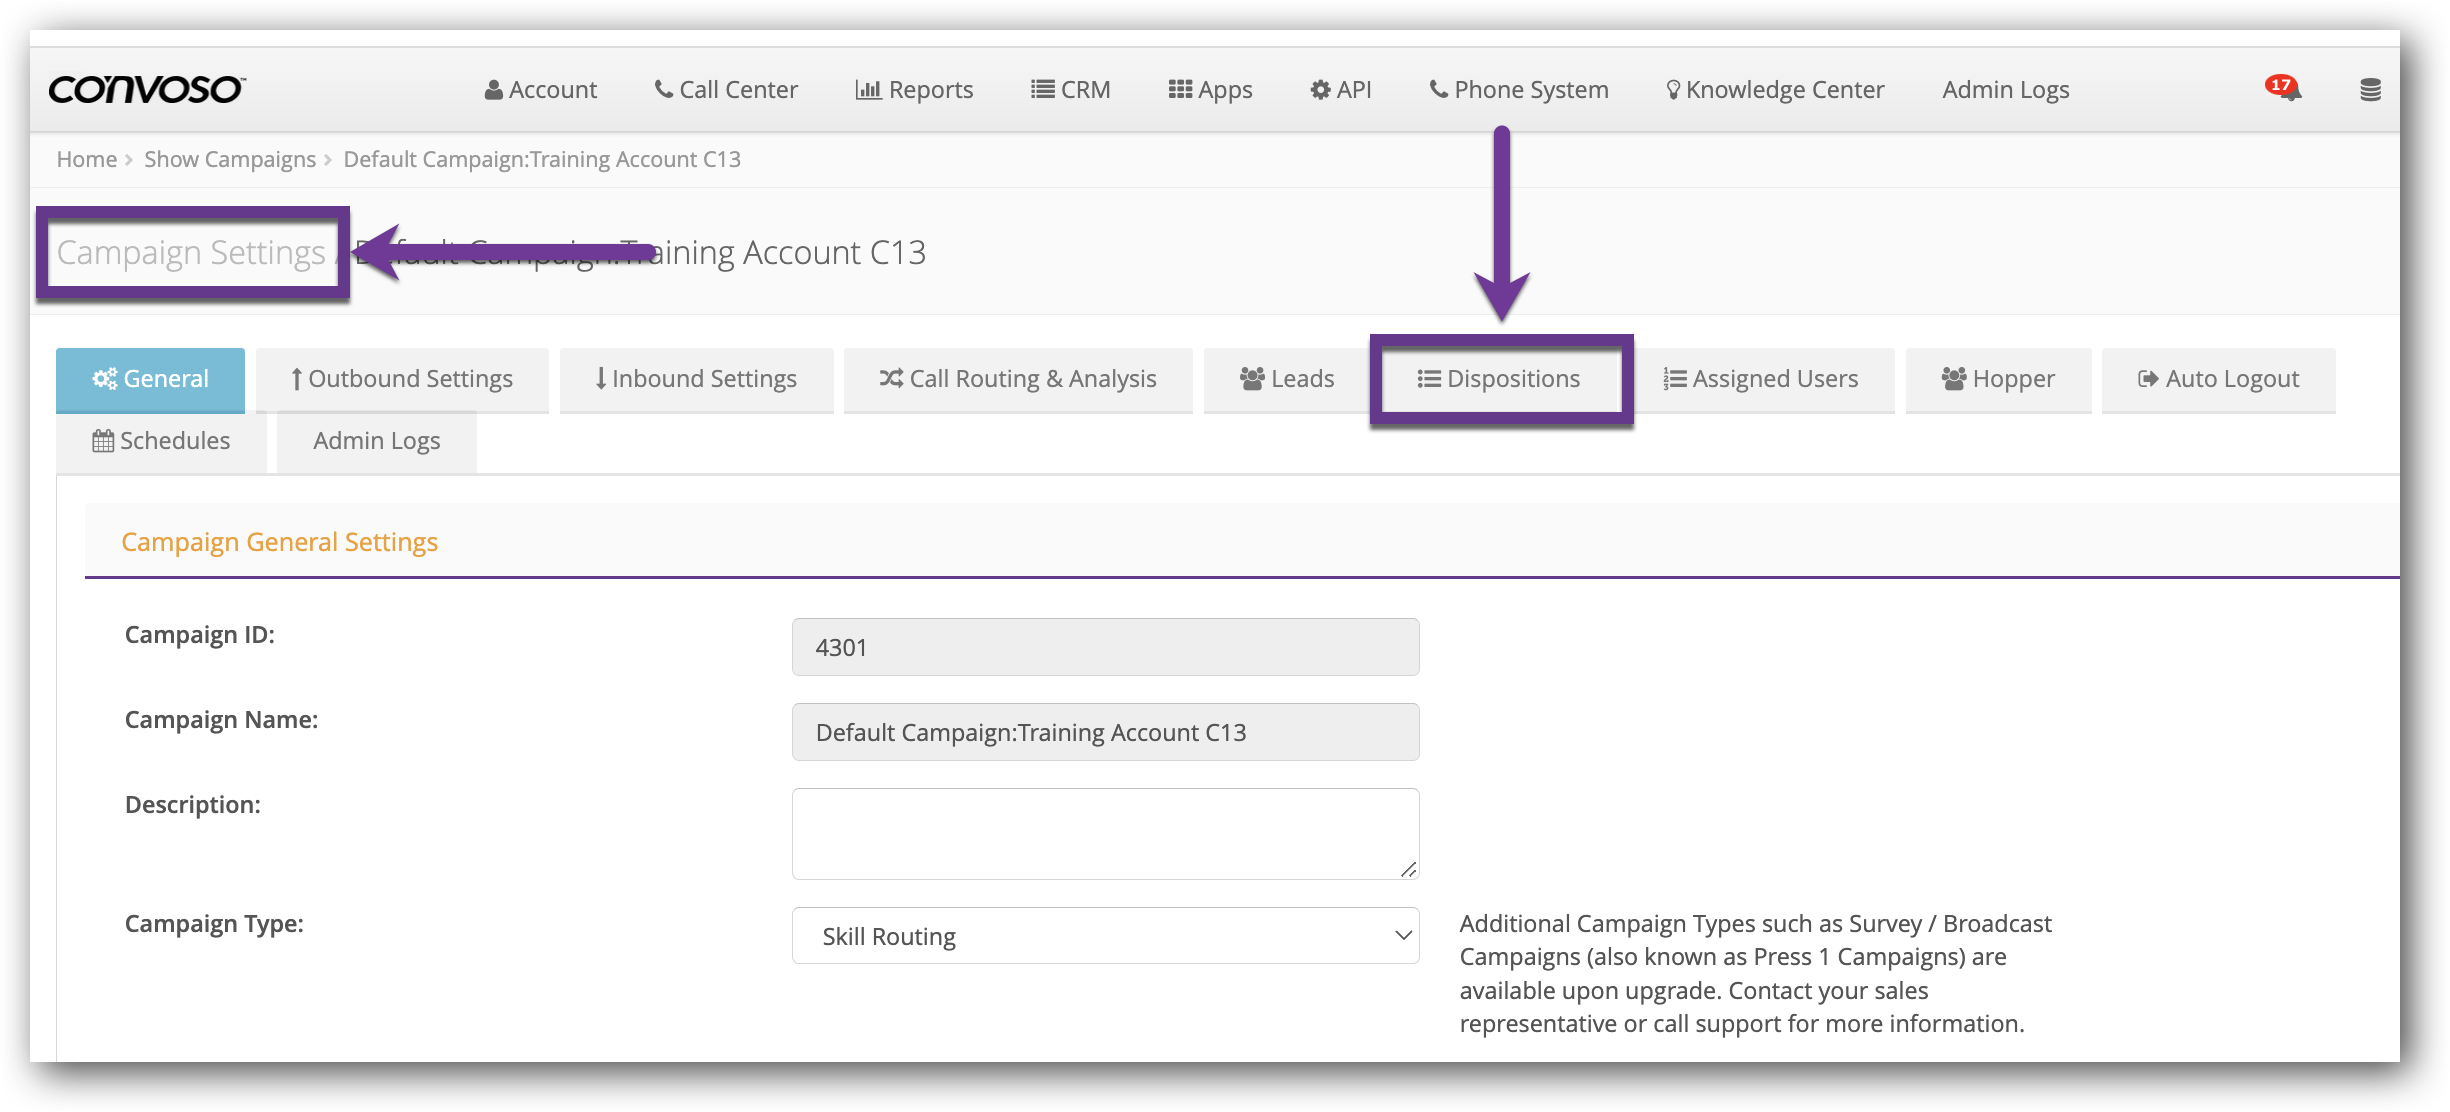This screenshot has width=2450, height=1112.
Task: Open the notifications bell with badge 17
Action: (x=2284, y=89)
